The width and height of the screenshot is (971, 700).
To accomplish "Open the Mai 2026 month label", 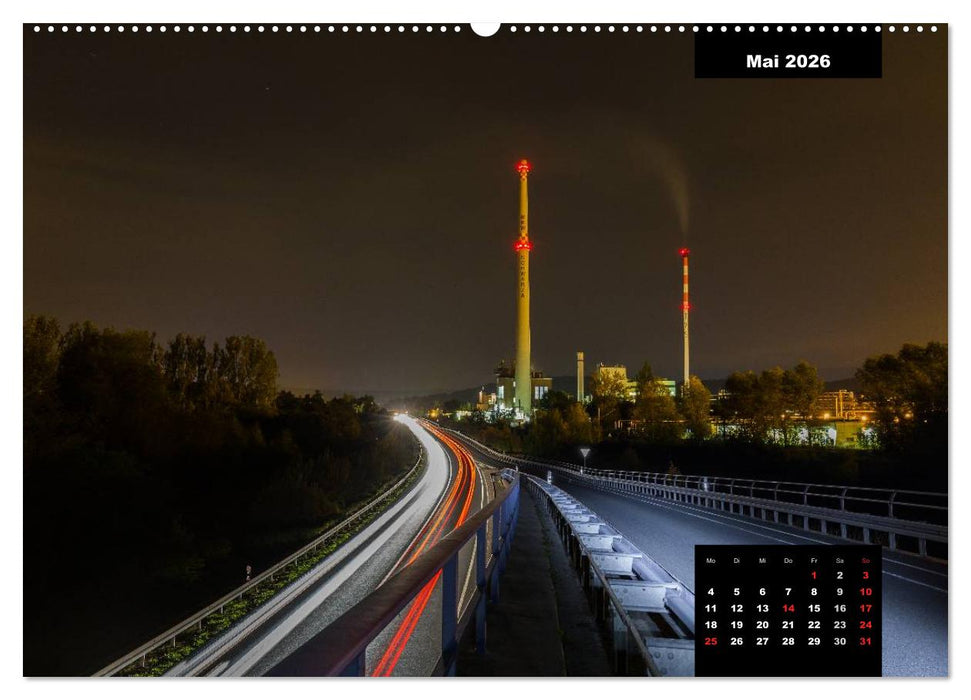I will (789, 62).
